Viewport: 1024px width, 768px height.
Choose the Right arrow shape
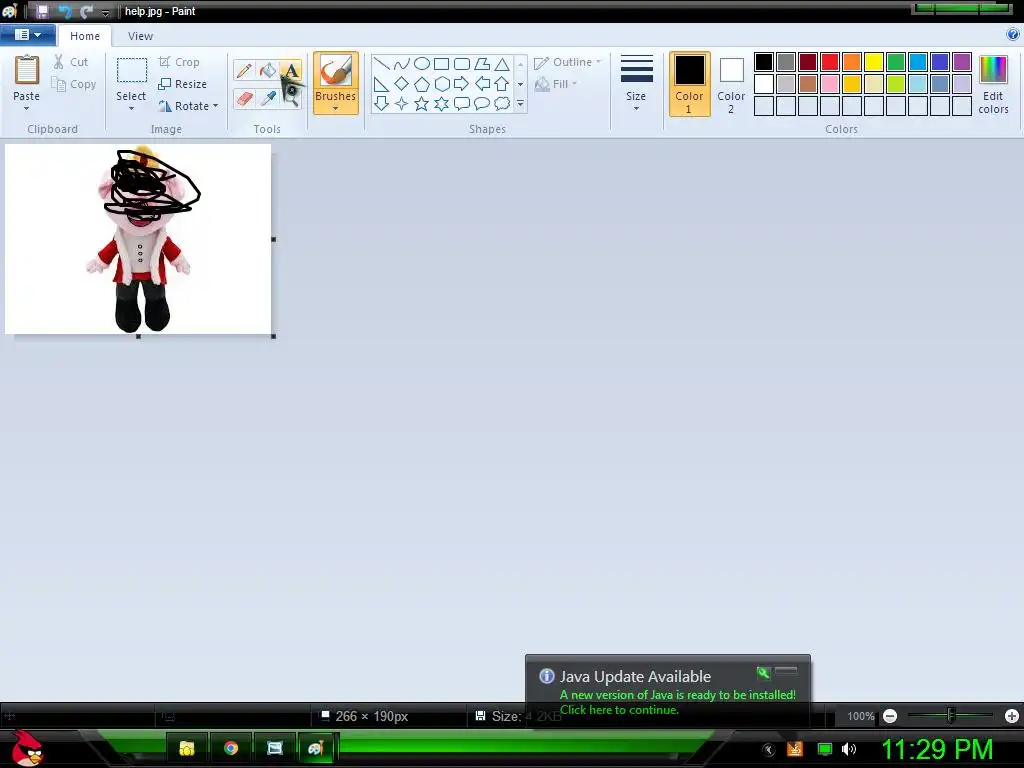coord(462,84)
